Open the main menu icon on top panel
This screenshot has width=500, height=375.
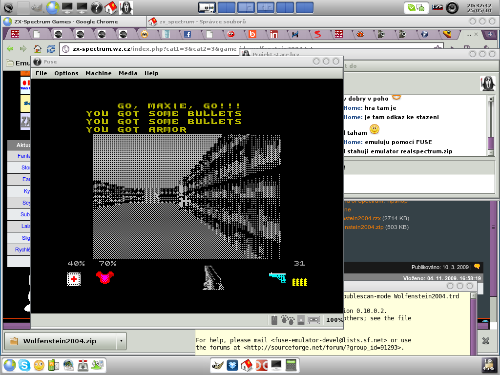click(8, 7)
